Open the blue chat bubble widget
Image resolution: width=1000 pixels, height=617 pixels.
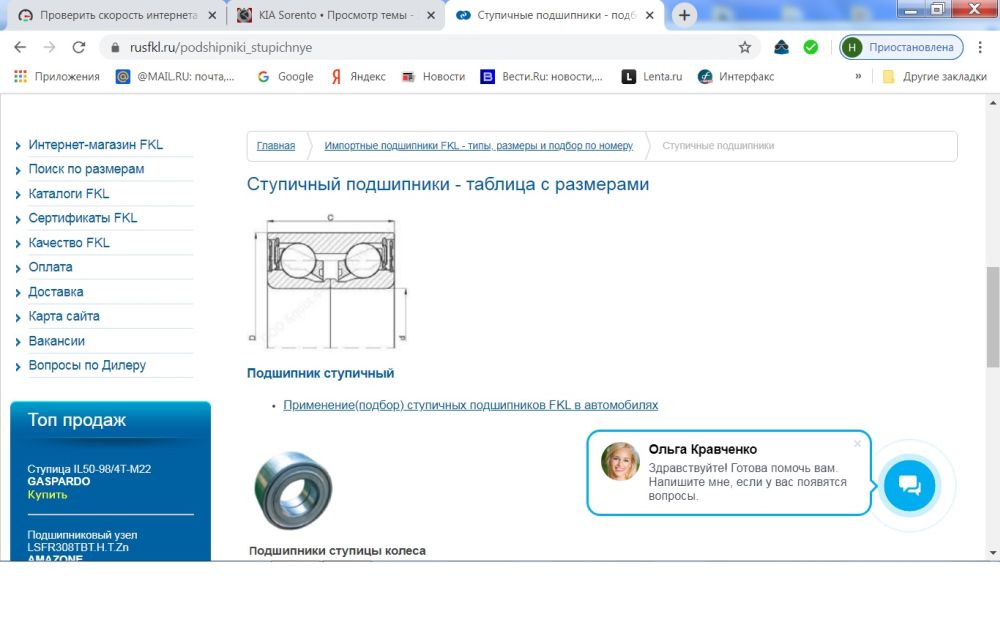909,486
